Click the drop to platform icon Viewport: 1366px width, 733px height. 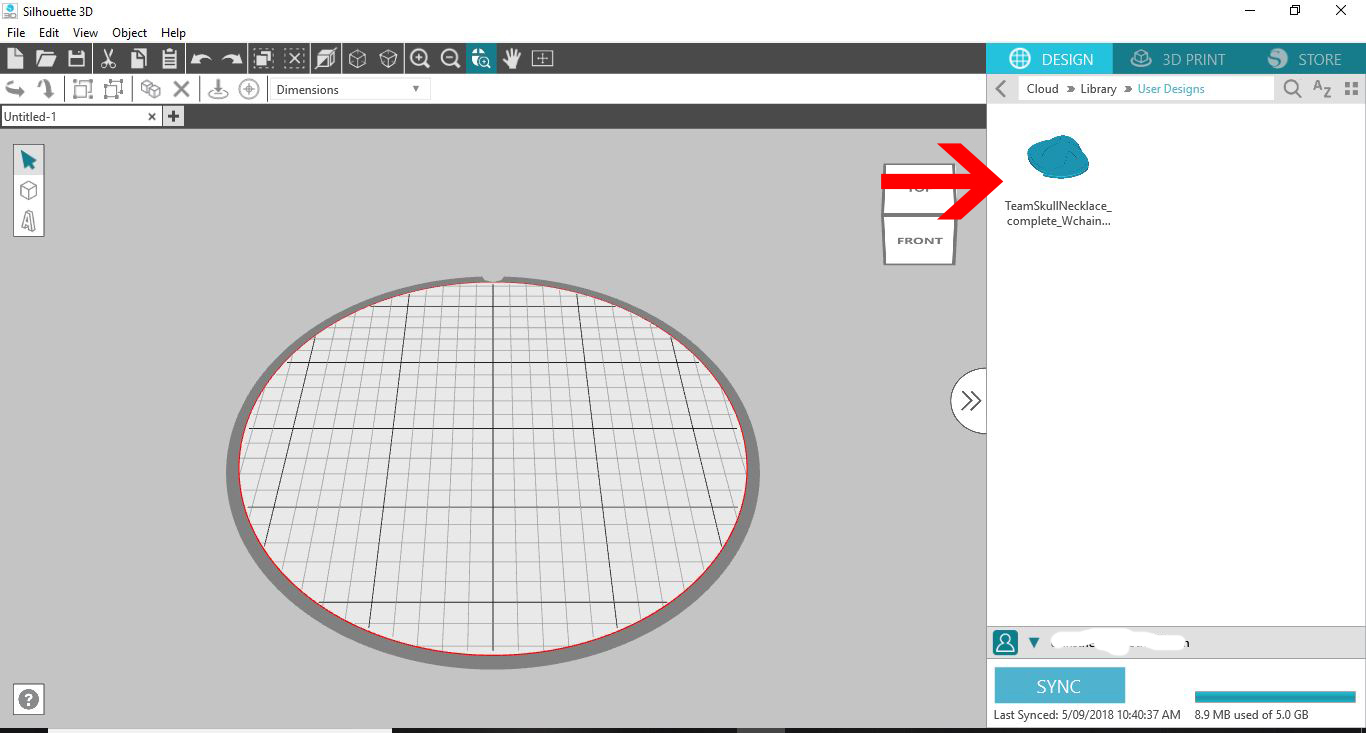[218, 89]
